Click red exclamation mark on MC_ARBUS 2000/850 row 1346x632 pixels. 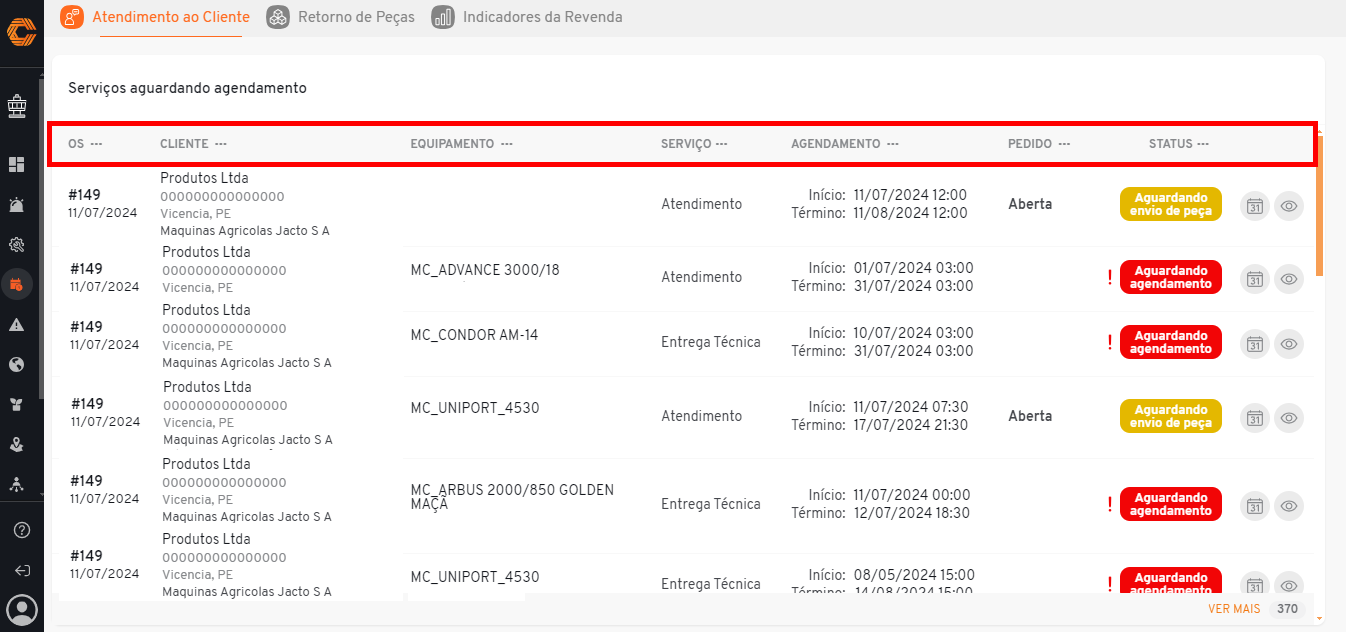(1110, 504)
